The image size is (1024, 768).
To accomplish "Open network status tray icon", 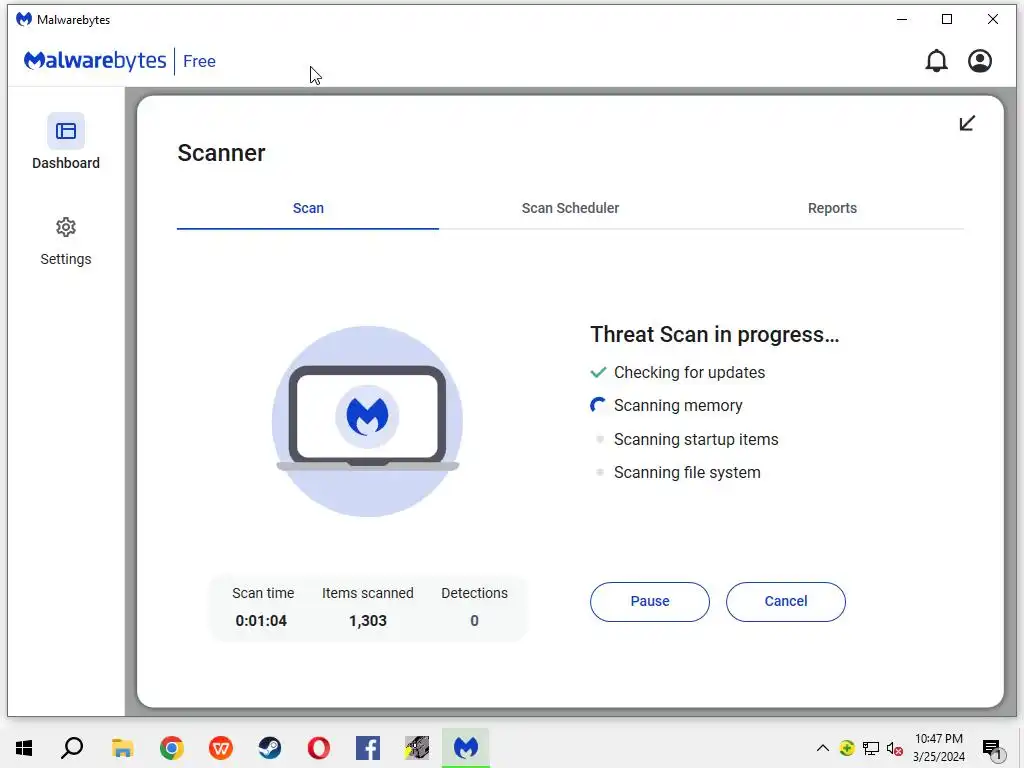I will tap(871, 748).
